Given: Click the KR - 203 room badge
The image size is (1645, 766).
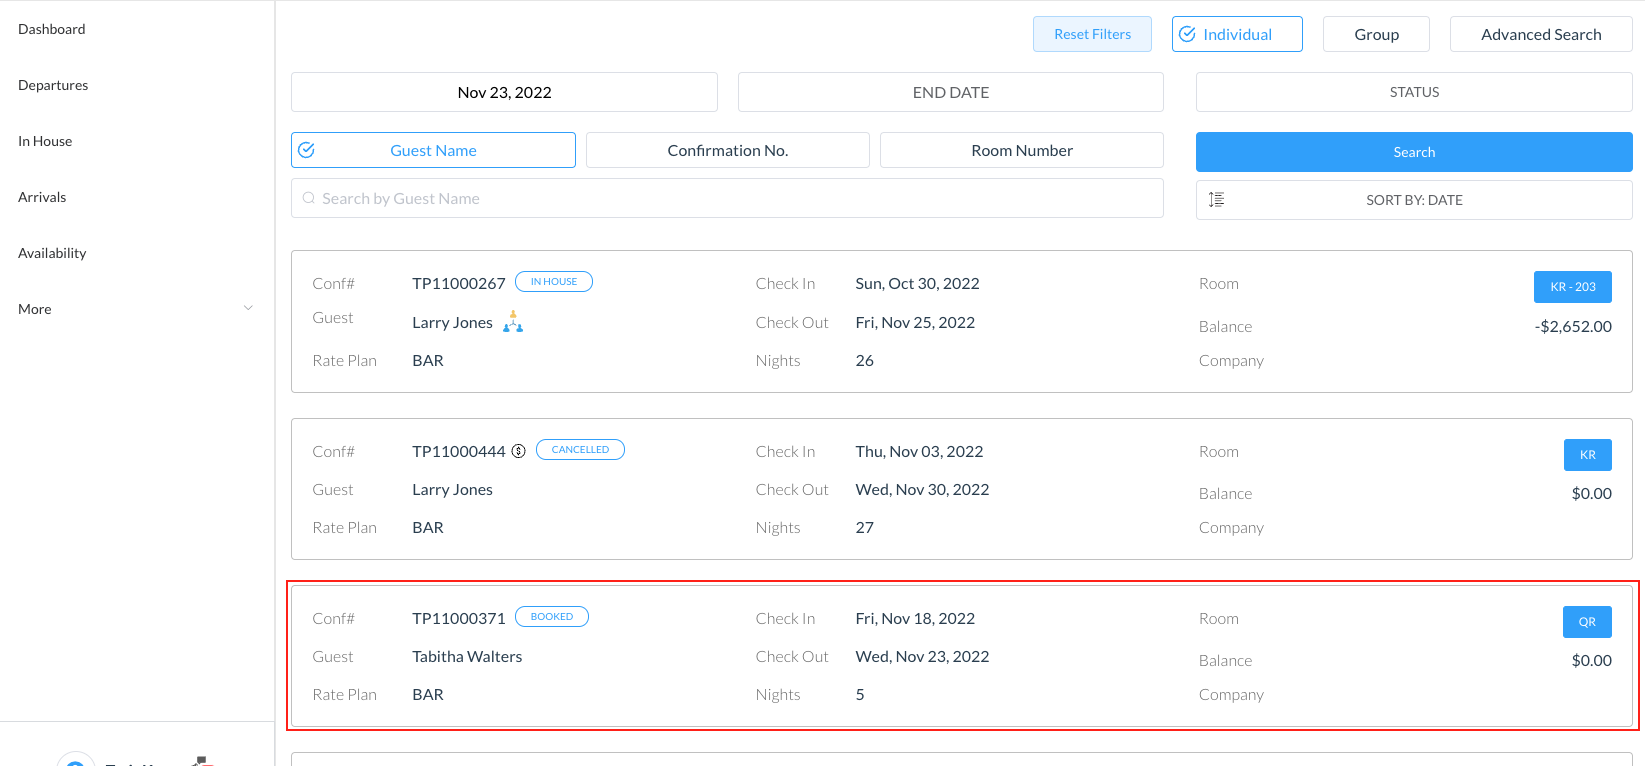Looking at the screenshot, I should 1572,287.
